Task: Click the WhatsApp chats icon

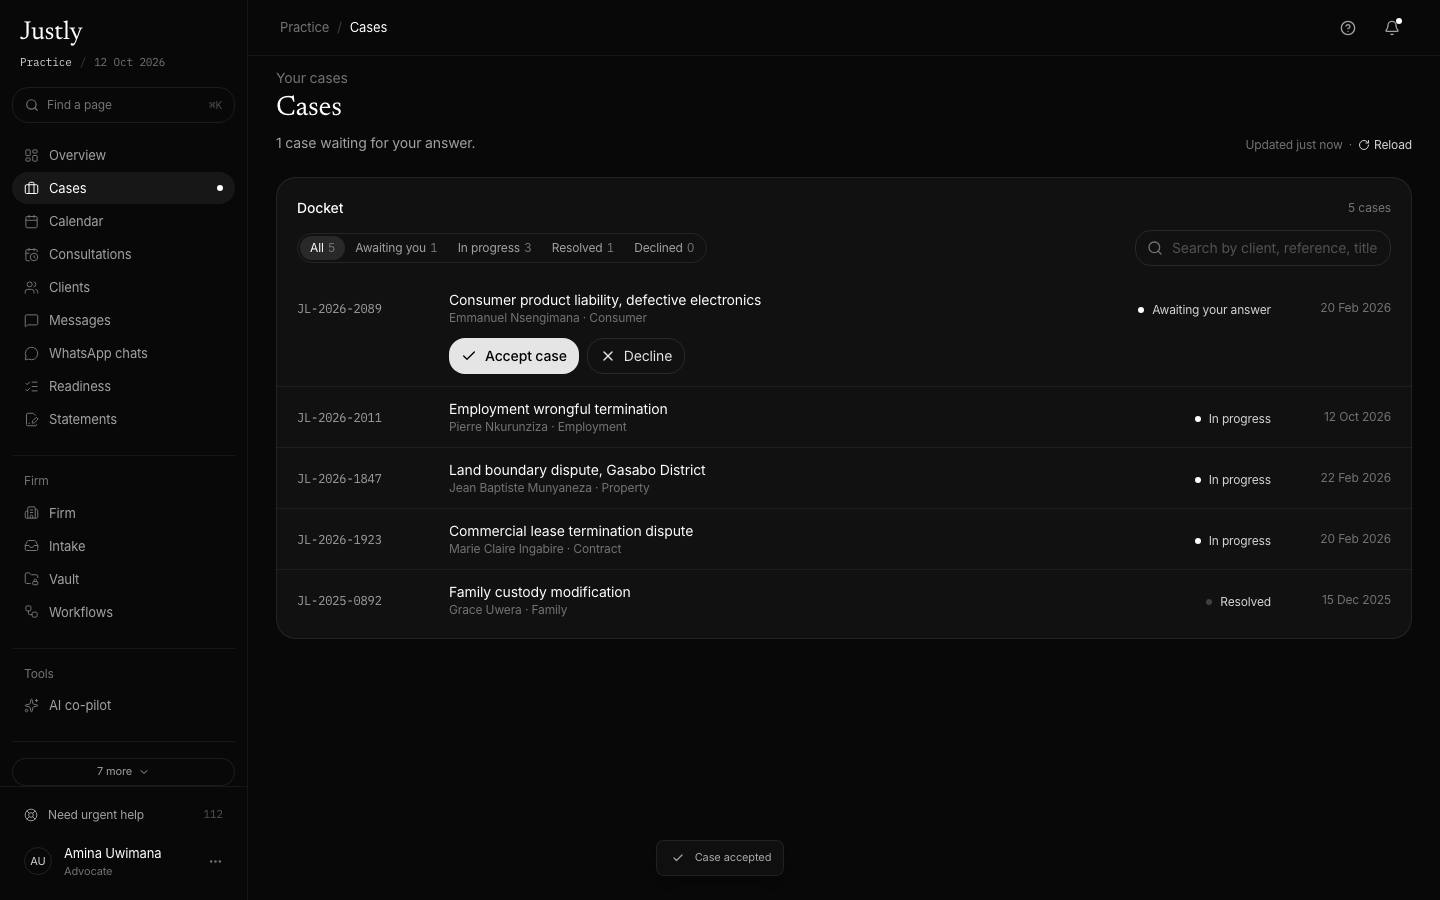Action: click(32, 353)
